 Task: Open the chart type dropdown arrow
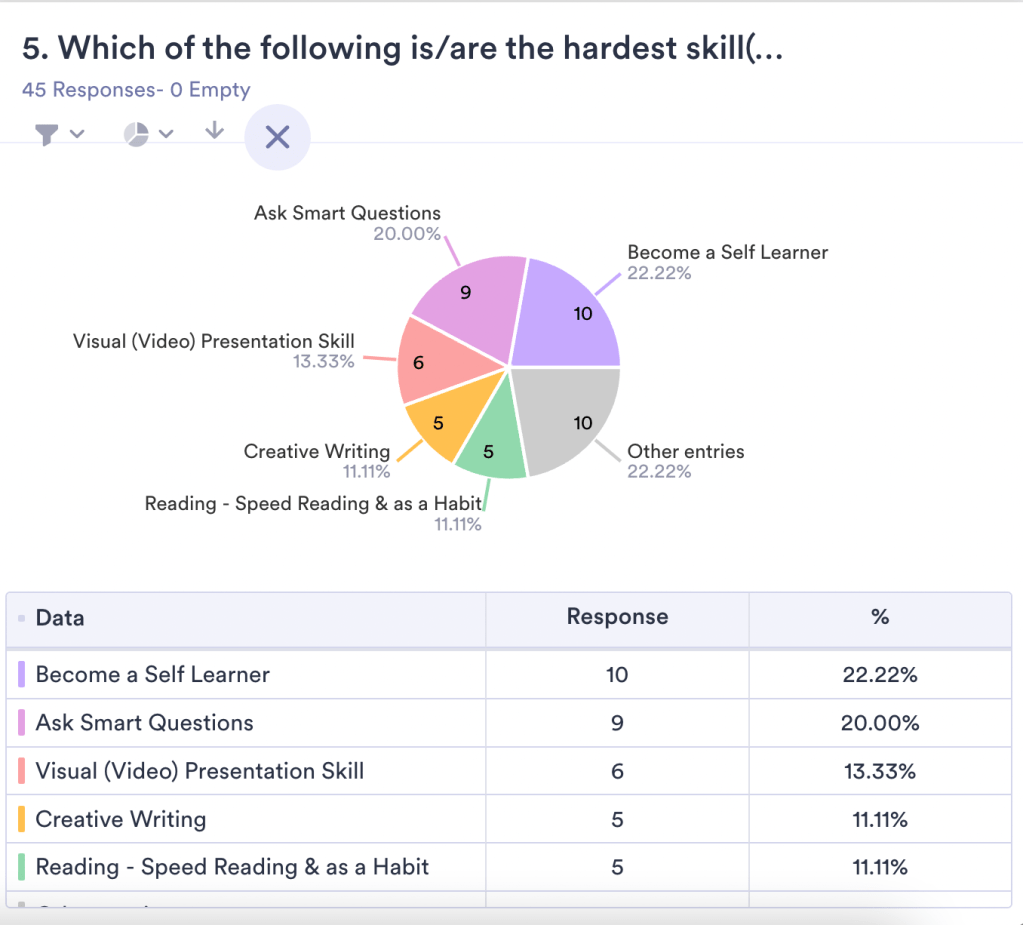[166, 134]
